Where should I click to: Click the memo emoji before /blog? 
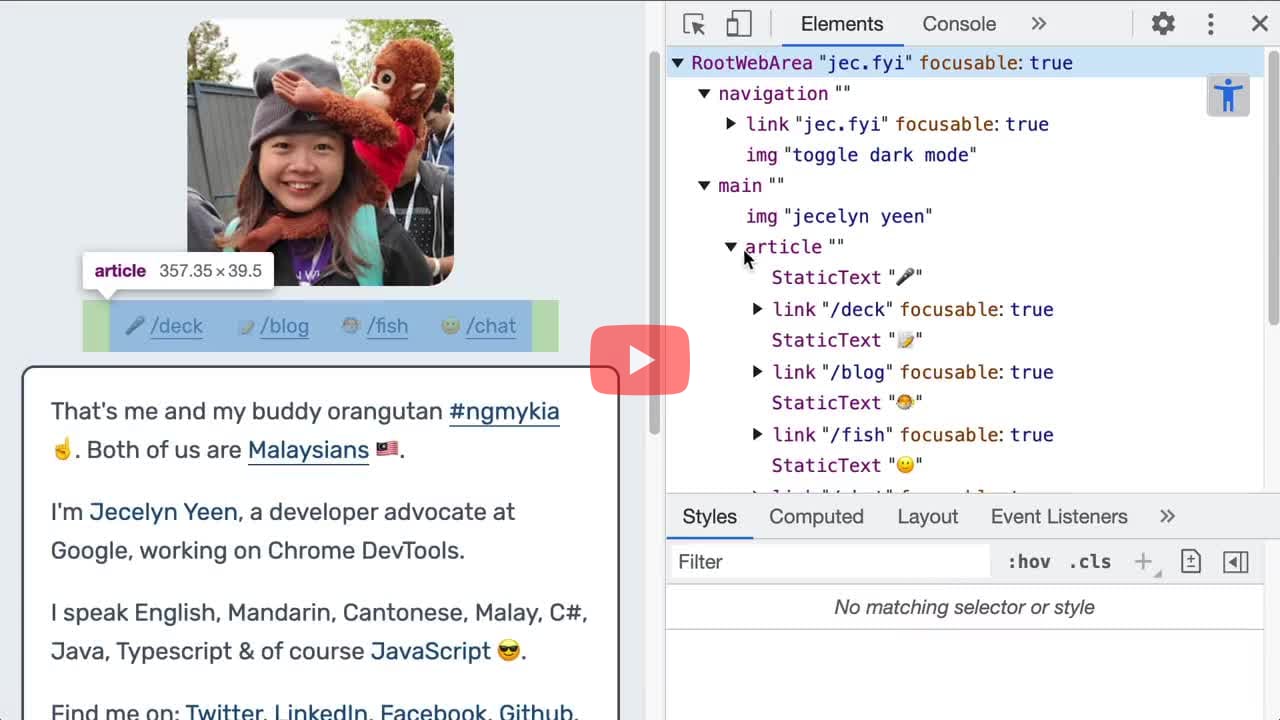click(246, 326)
